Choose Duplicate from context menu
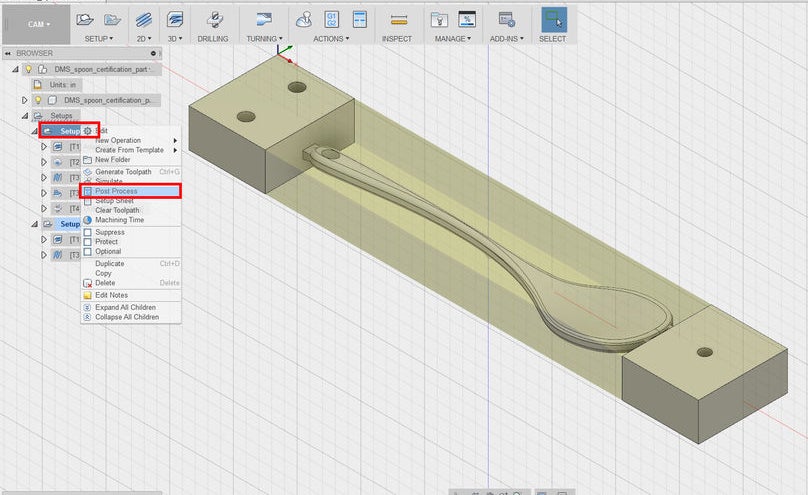Screen dimensions: 808x495 (x=131, y=264)
